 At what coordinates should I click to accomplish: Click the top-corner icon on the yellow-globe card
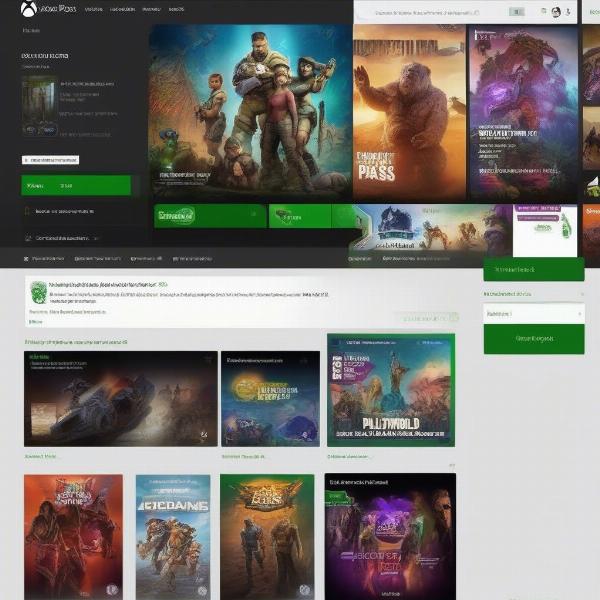click(x=304, y=360)
